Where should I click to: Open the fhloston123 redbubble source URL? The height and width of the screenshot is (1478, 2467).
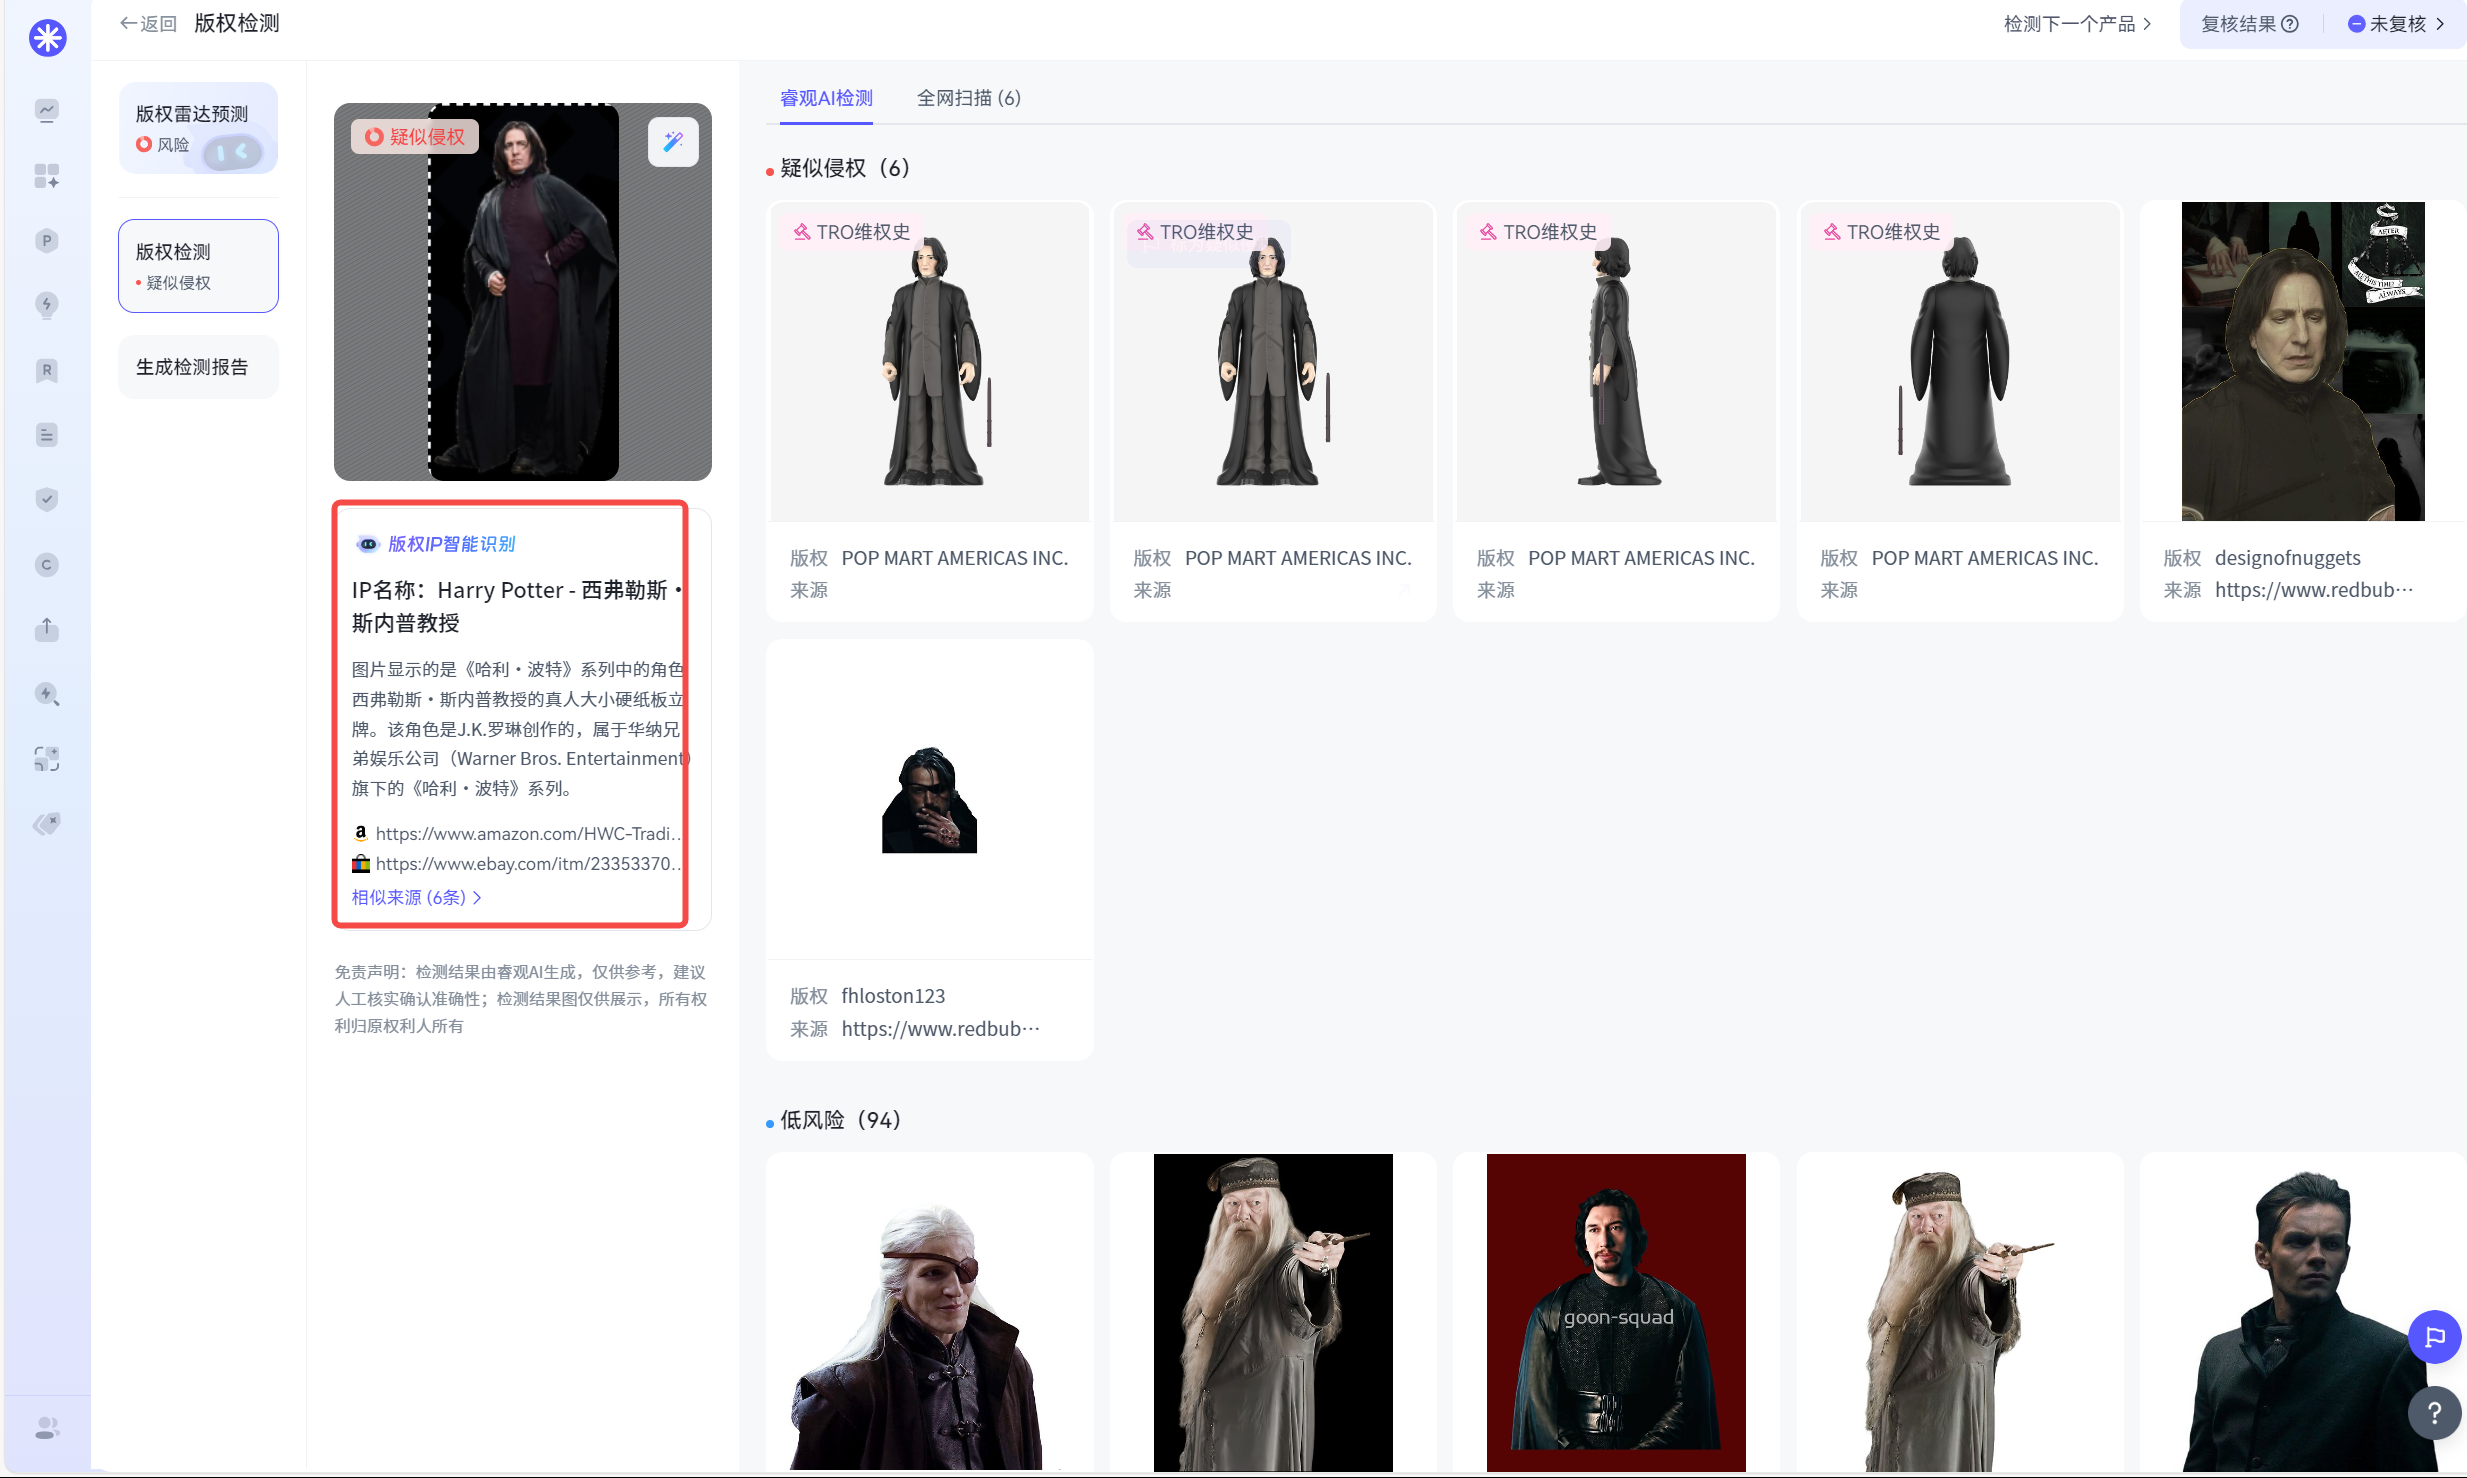point(940,1028)
